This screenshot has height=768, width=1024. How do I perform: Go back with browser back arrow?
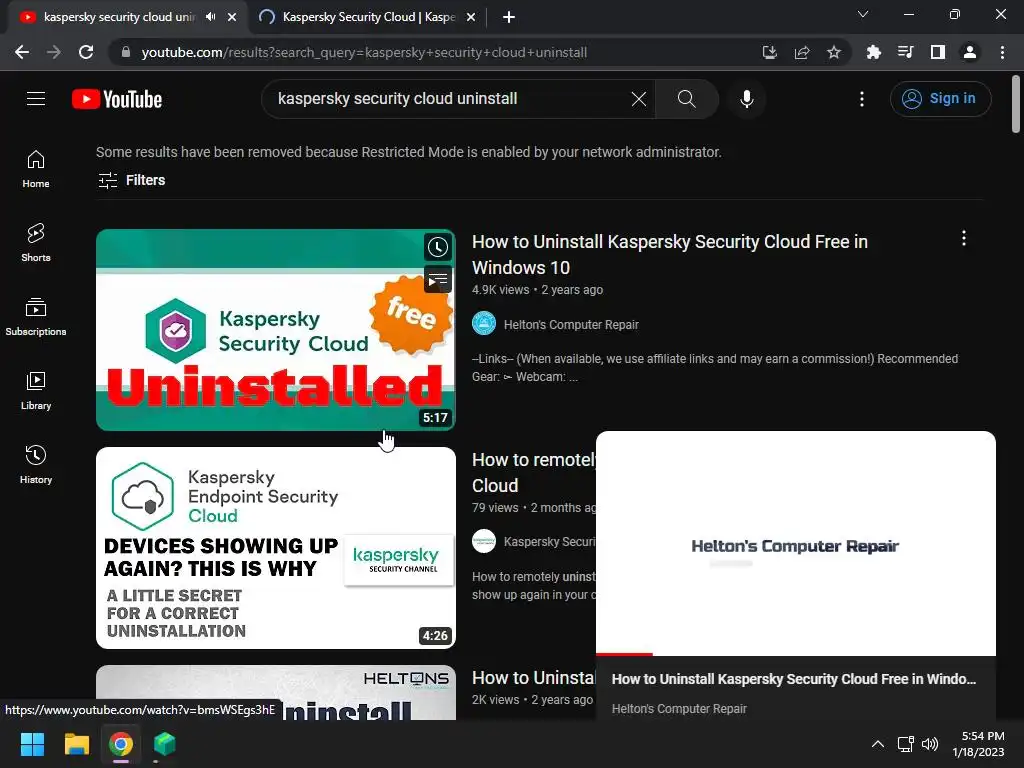(22, 52)
